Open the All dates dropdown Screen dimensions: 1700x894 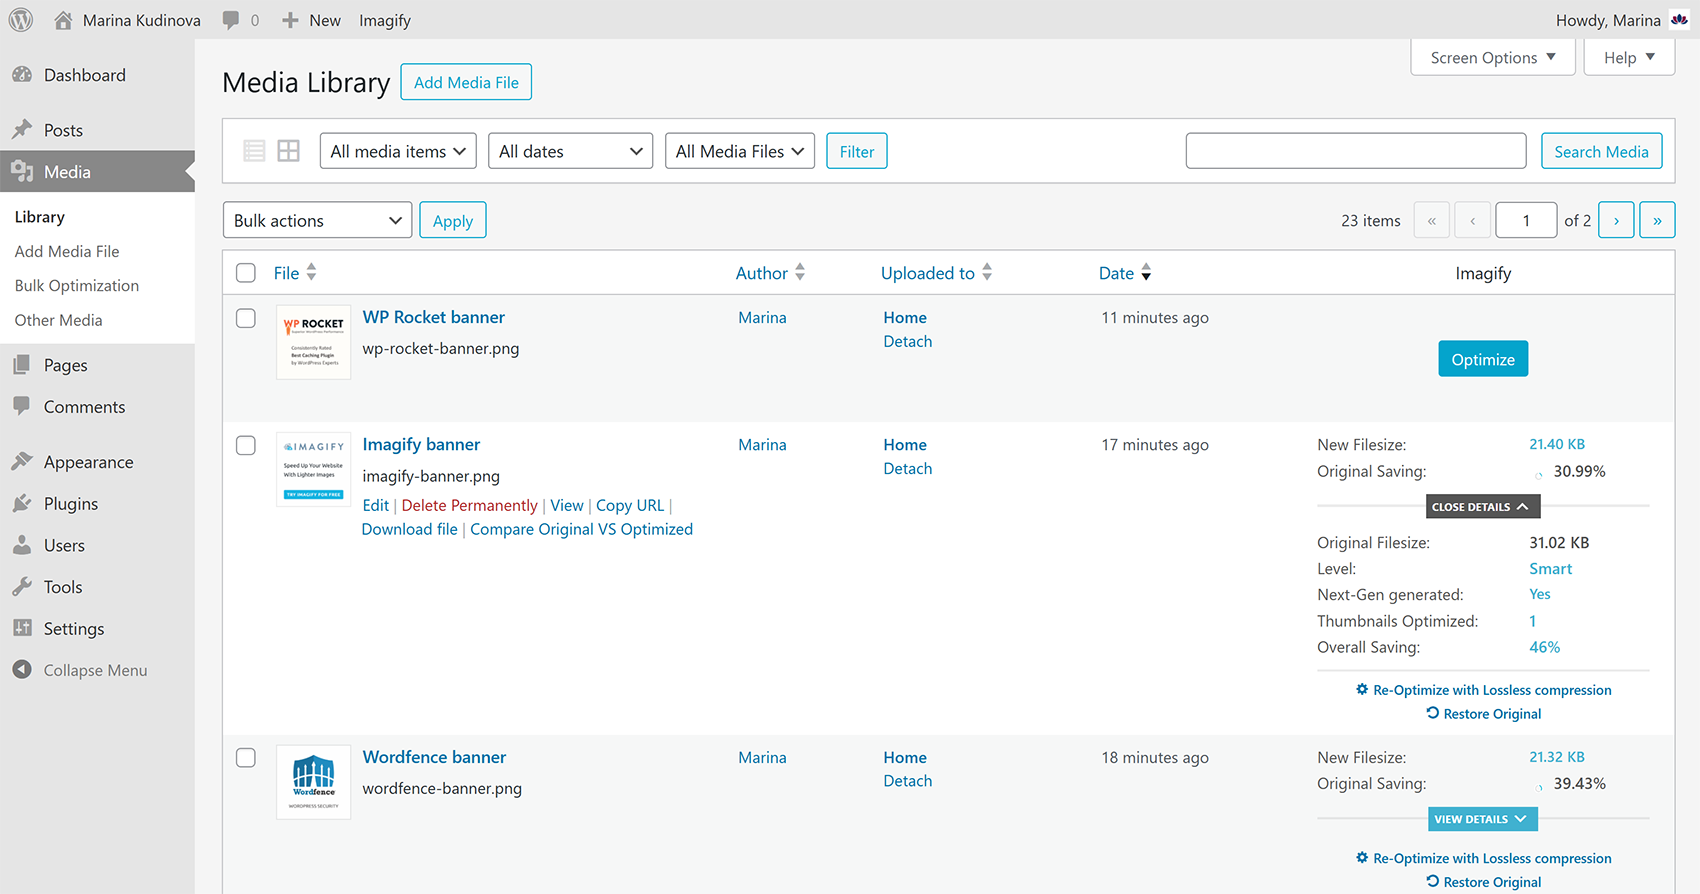point(570,151)
